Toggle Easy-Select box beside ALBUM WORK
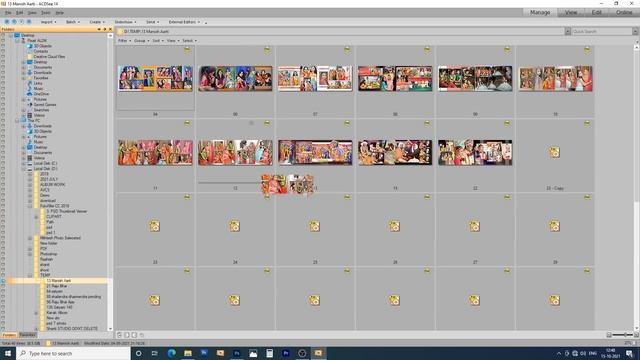 (3, 184)
